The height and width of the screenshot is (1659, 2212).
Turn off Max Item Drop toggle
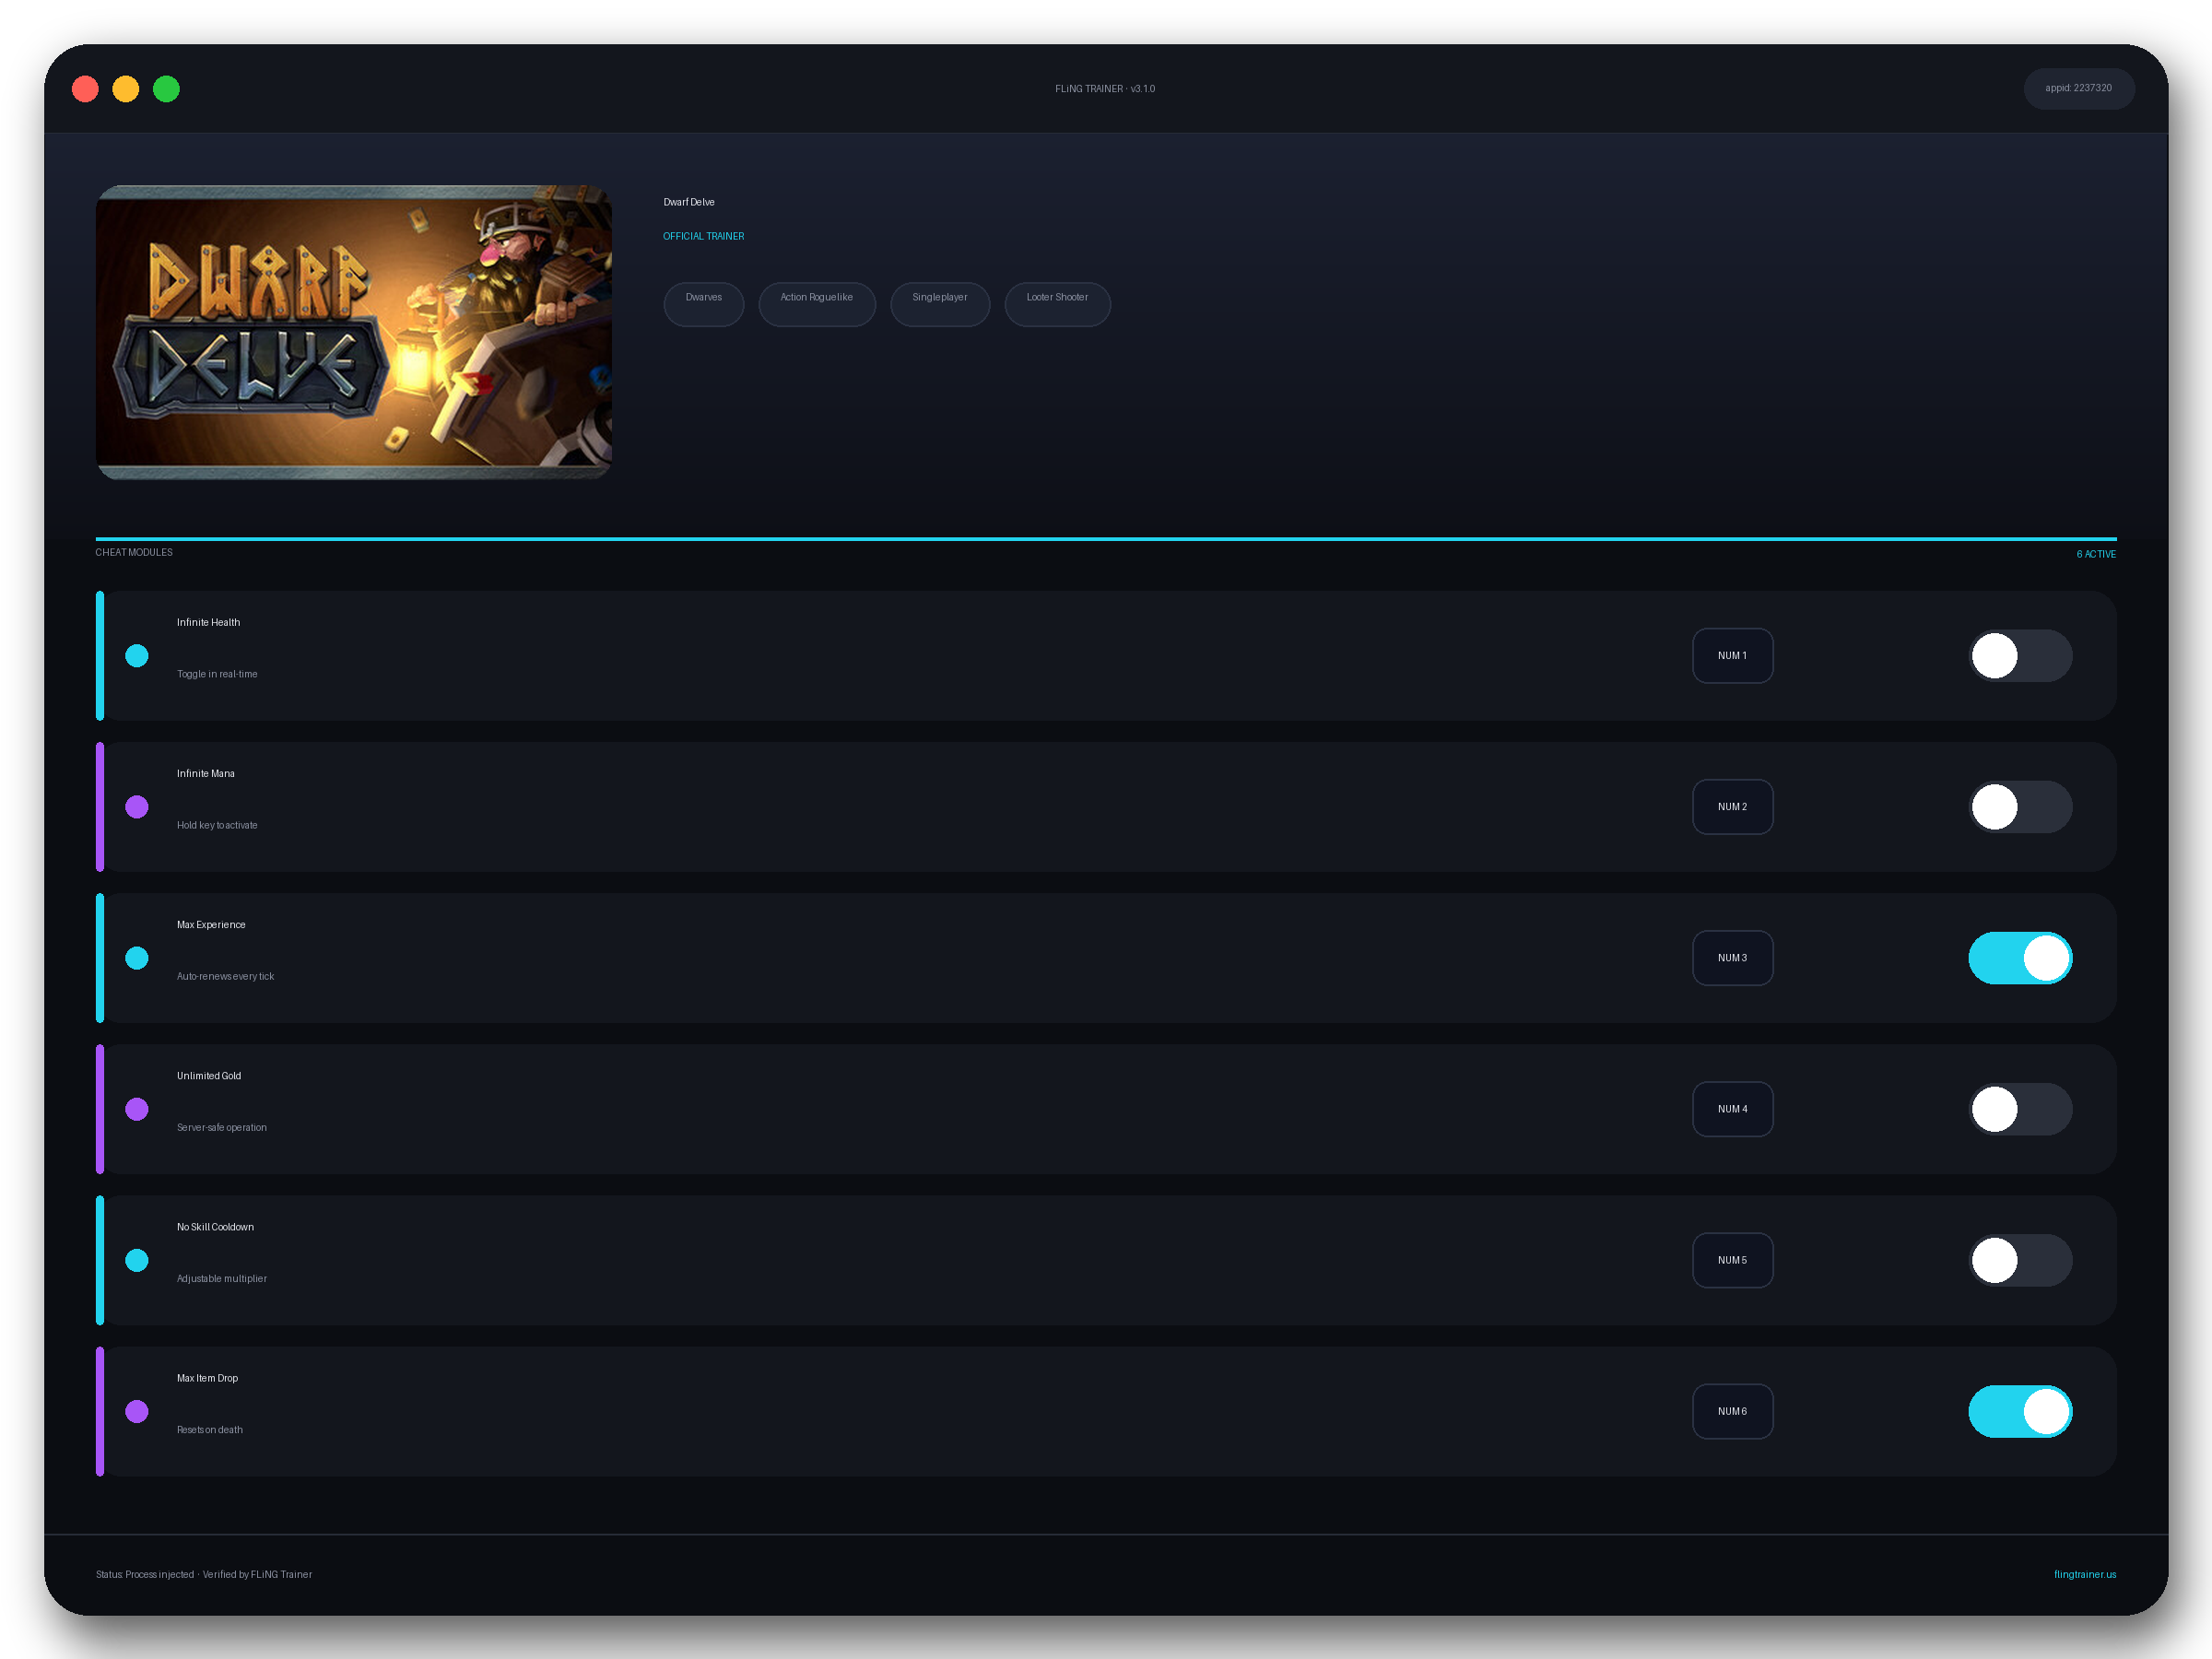tap(2020, 1411)
